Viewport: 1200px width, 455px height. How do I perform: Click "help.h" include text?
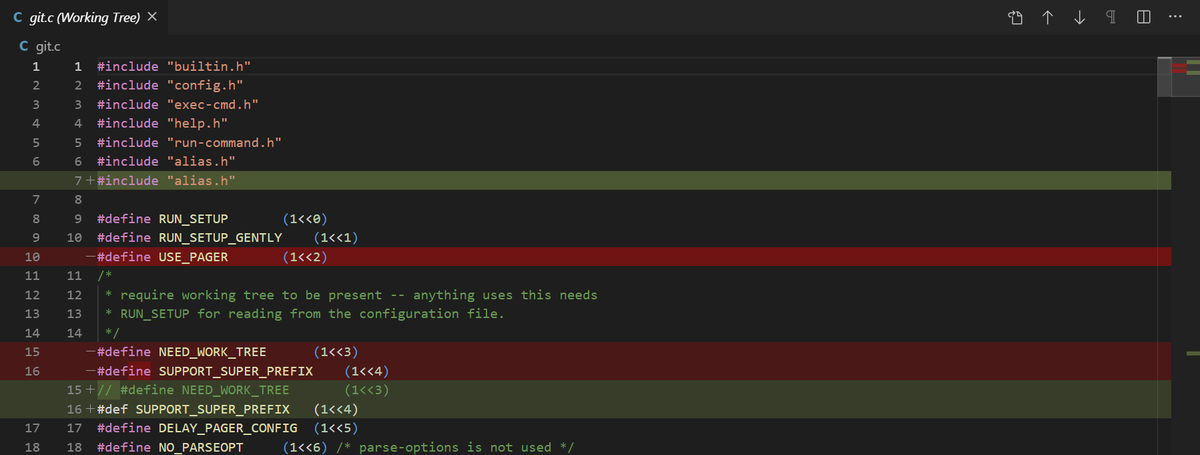point(198,123)
